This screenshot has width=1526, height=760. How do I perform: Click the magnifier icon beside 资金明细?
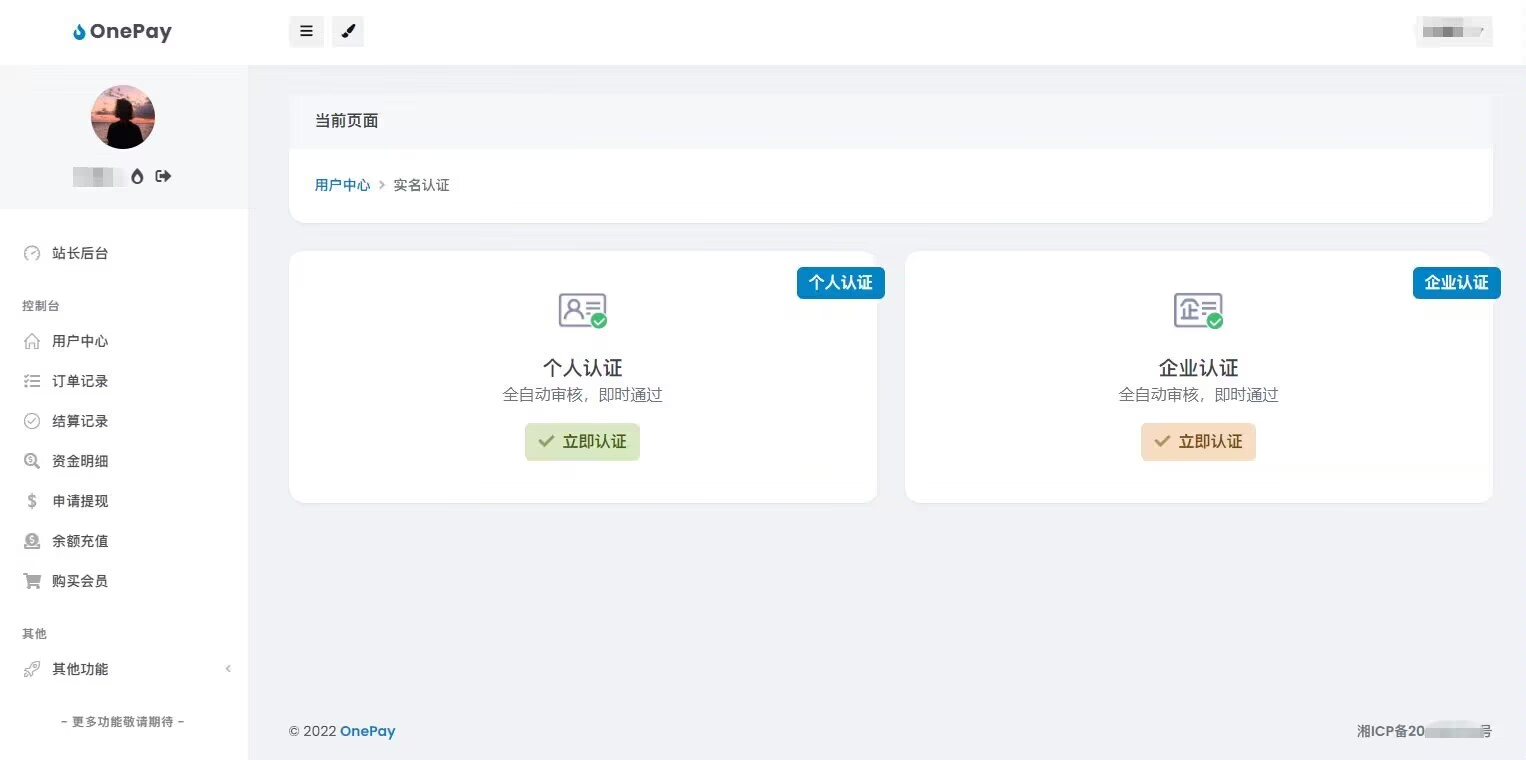point(31,461)
